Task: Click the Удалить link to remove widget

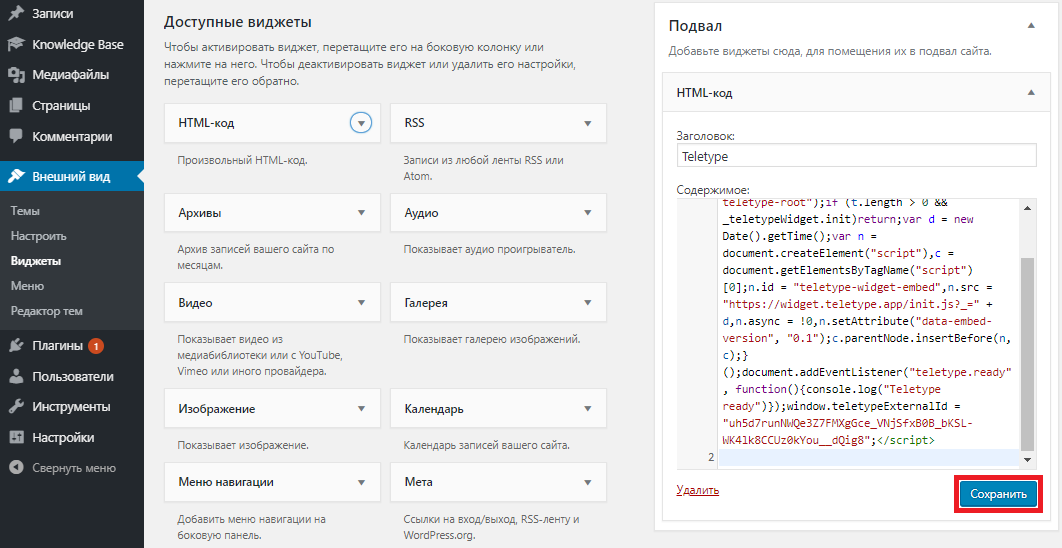Action: (698, 490)
